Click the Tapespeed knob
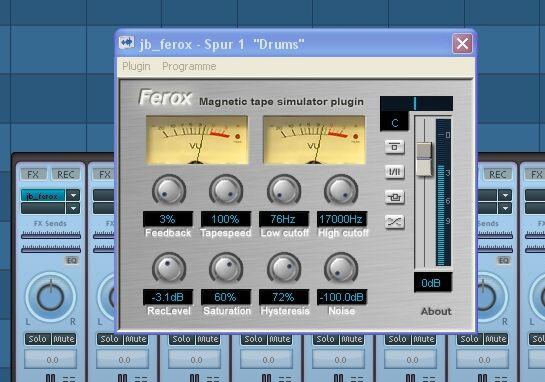 (226, 190)
